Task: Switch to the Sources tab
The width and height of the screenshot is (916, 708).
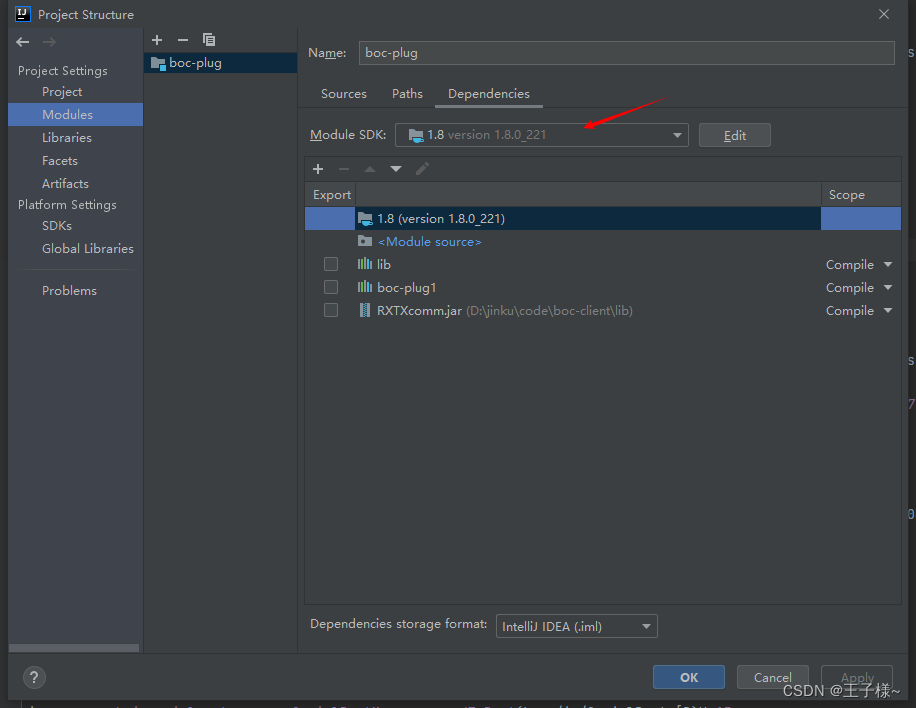Action: point(343,93)
